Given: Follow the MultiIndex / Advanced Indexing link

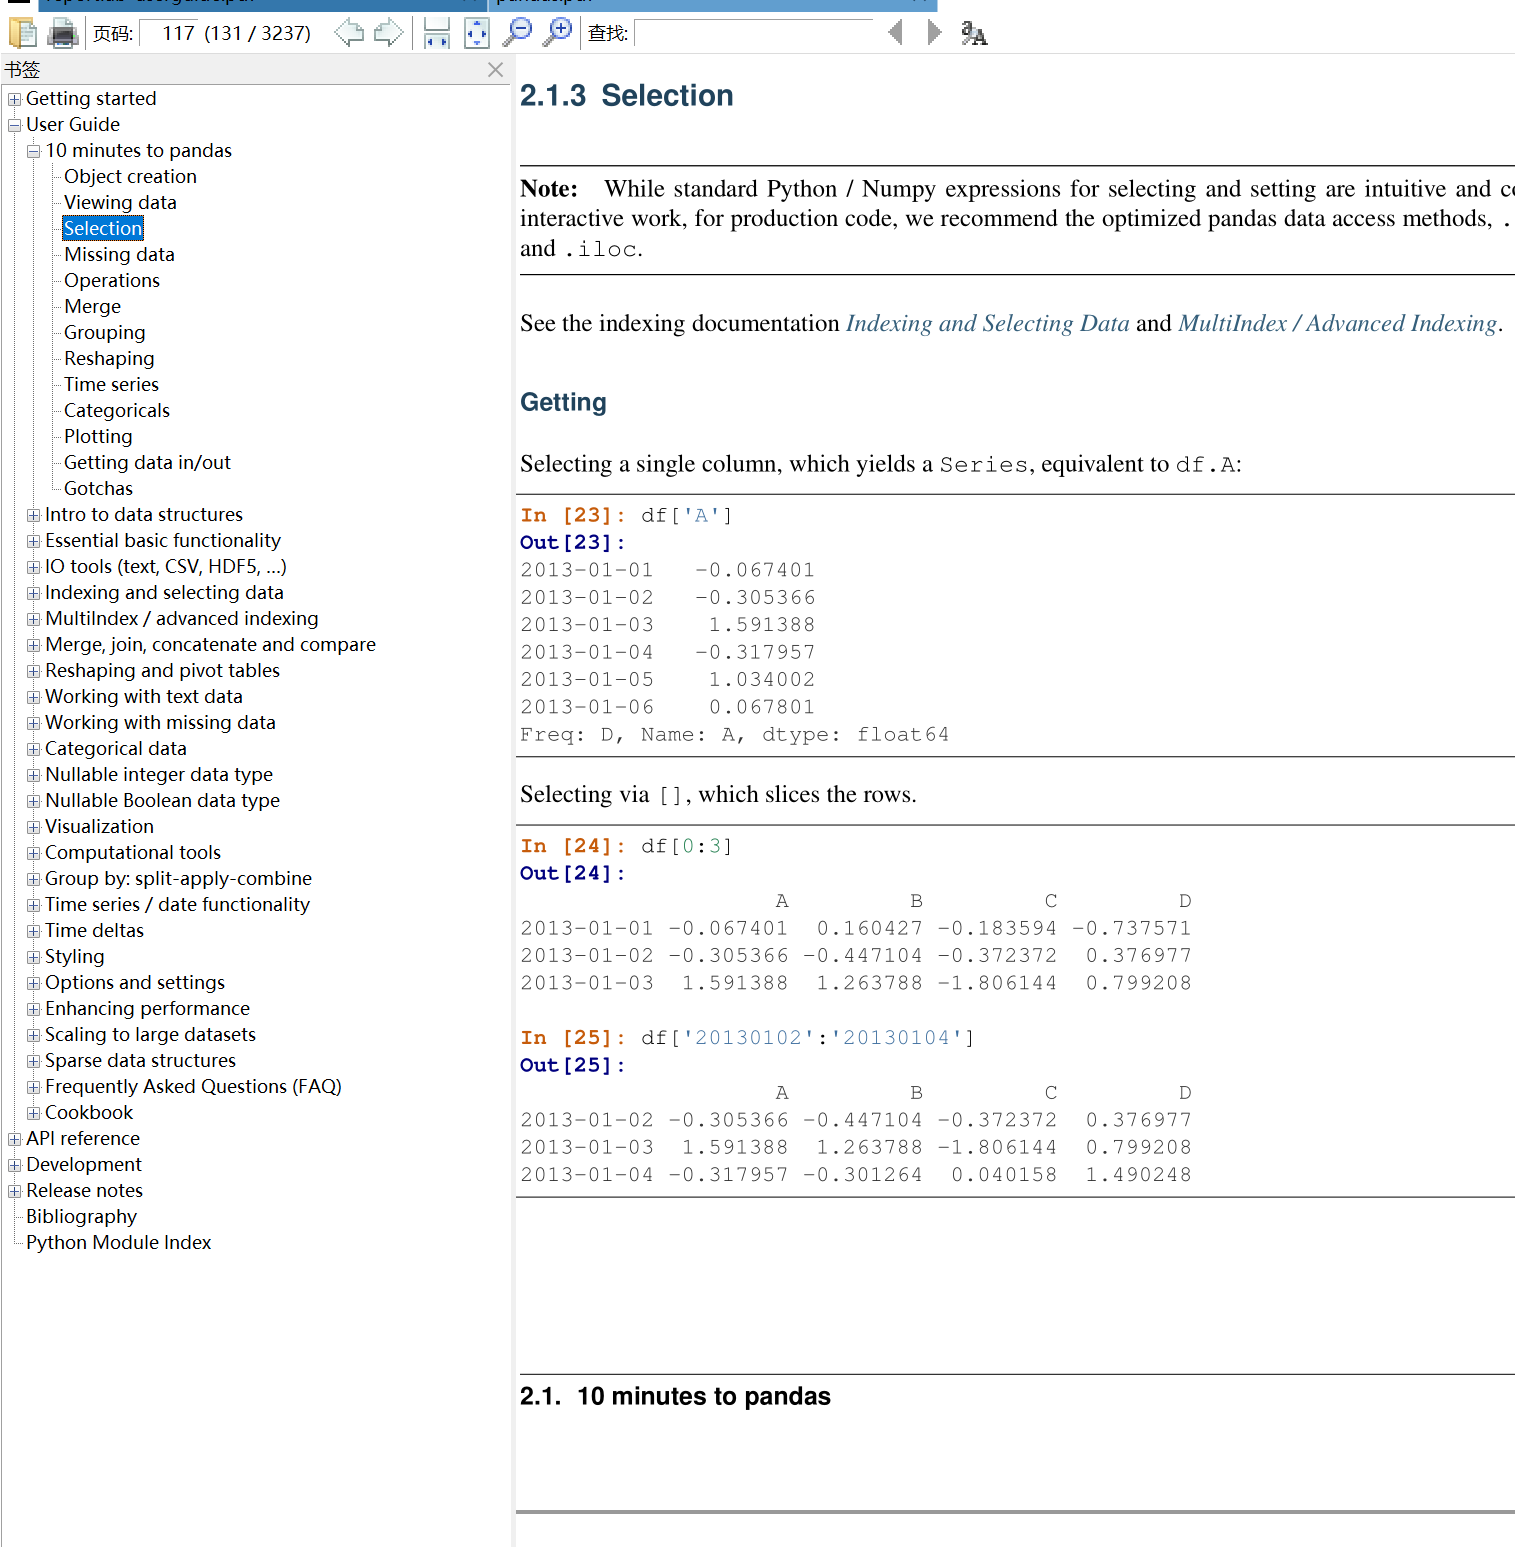Looking at the screenshot, I should coord(1338,323).
